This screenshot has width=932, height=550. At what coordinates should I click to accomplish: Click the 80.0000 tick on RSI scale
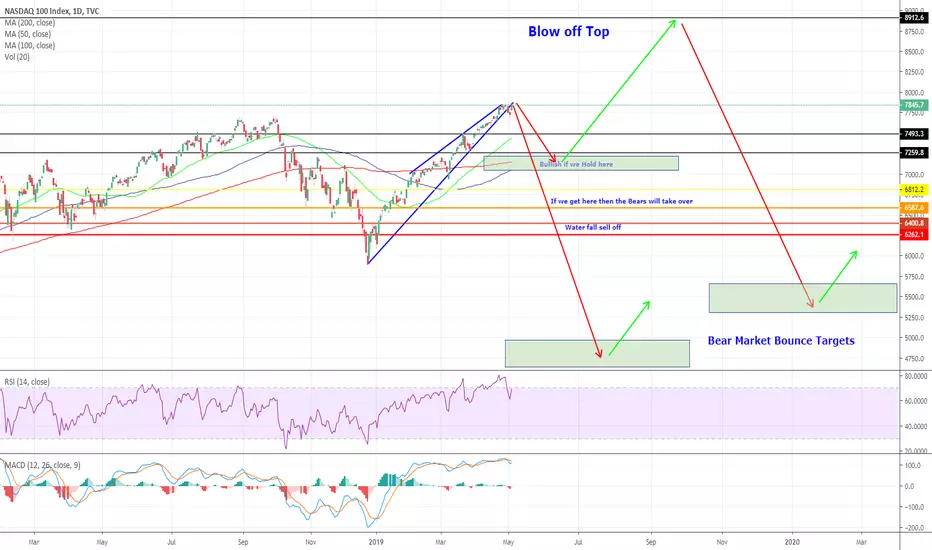click(x=916, y=376)
